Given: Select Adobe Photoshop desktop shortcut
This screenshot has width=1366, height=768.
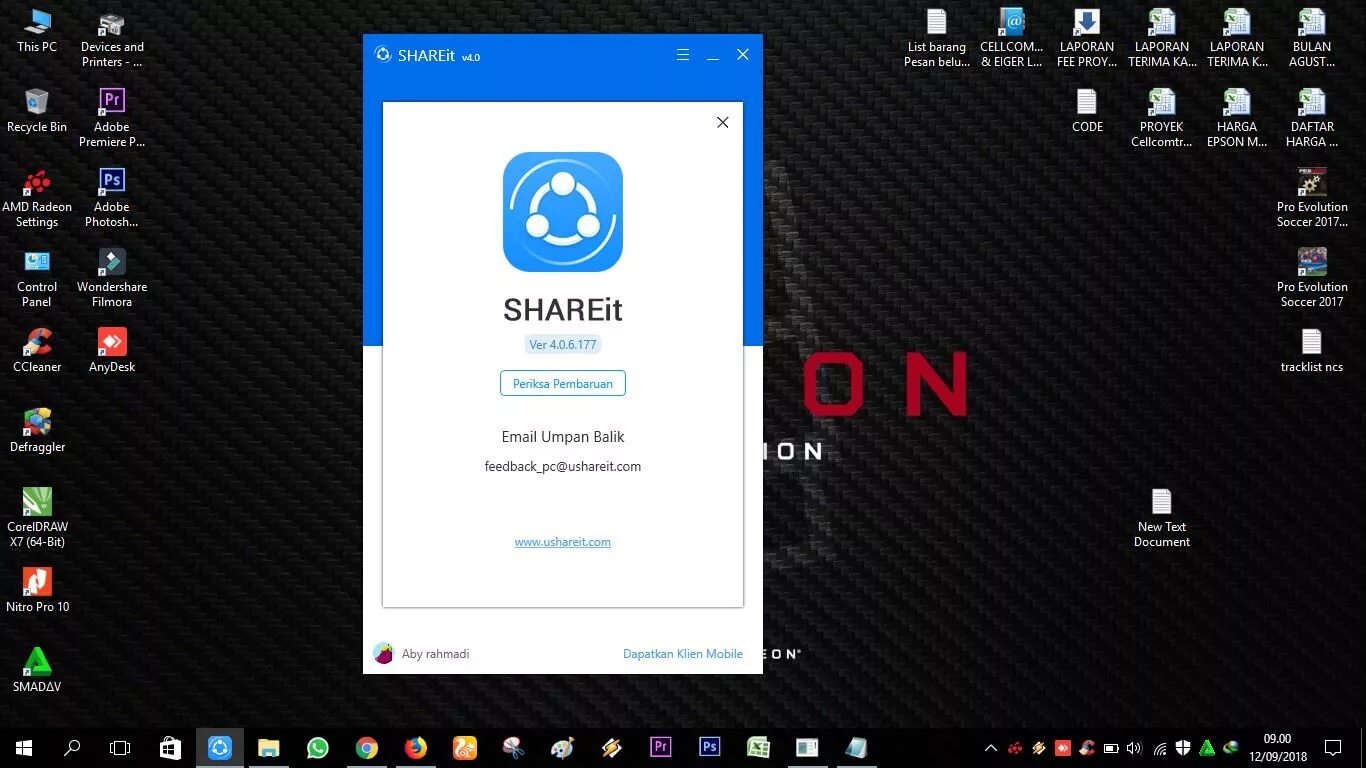Looking at the screenshot, I should [112, 199].
